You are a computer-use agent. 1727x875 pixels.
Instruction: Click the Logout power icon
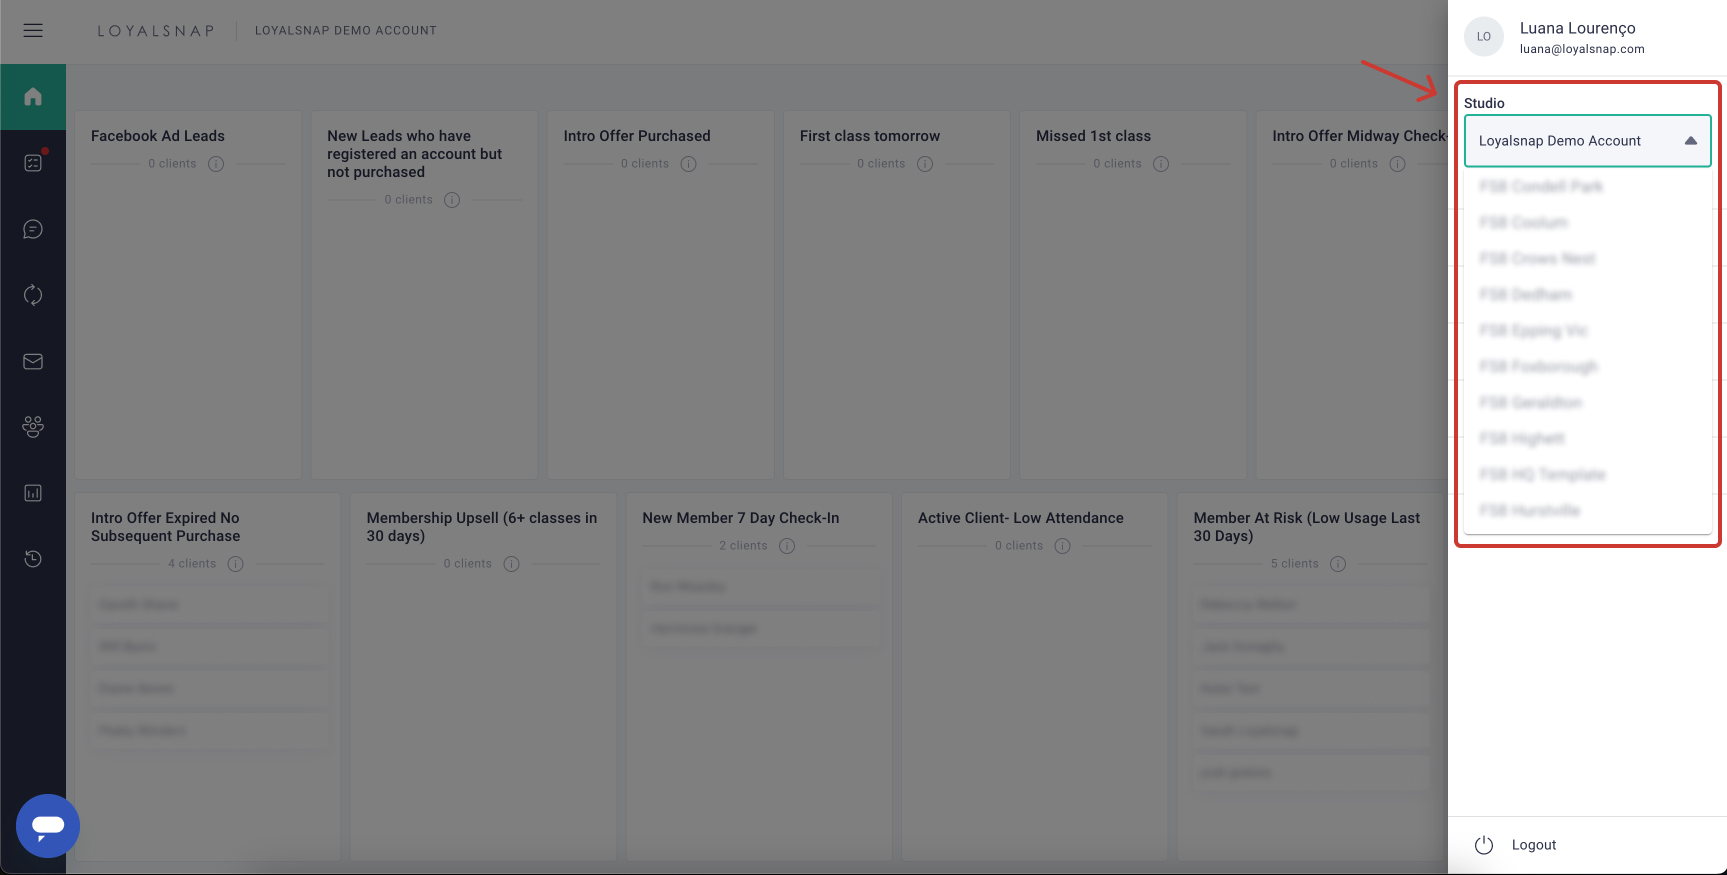point(1484,845)
